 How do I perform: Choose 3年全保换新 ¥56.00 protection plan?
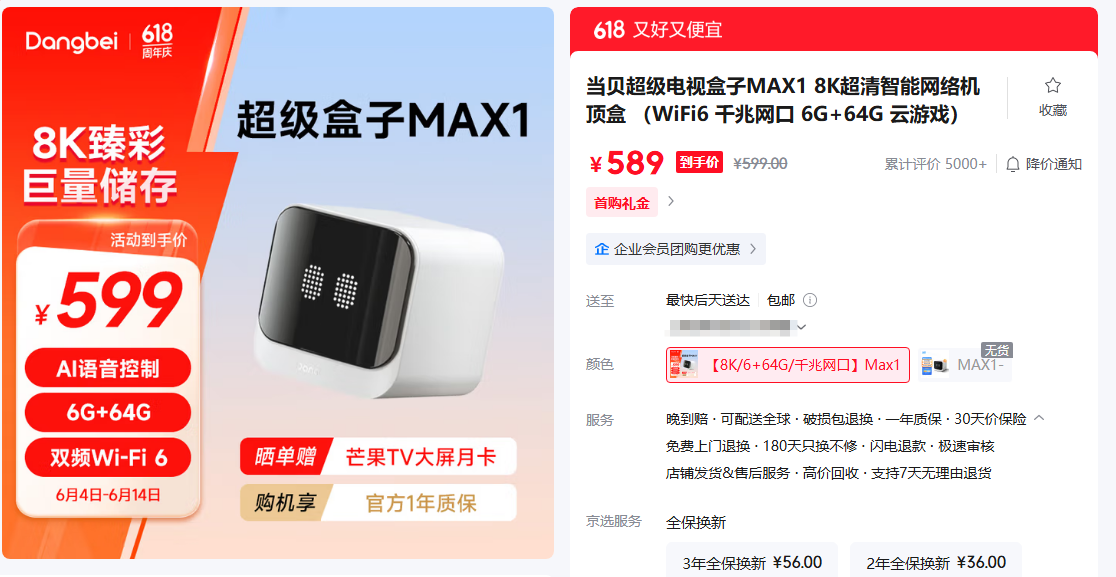click(x=752, y=563)
